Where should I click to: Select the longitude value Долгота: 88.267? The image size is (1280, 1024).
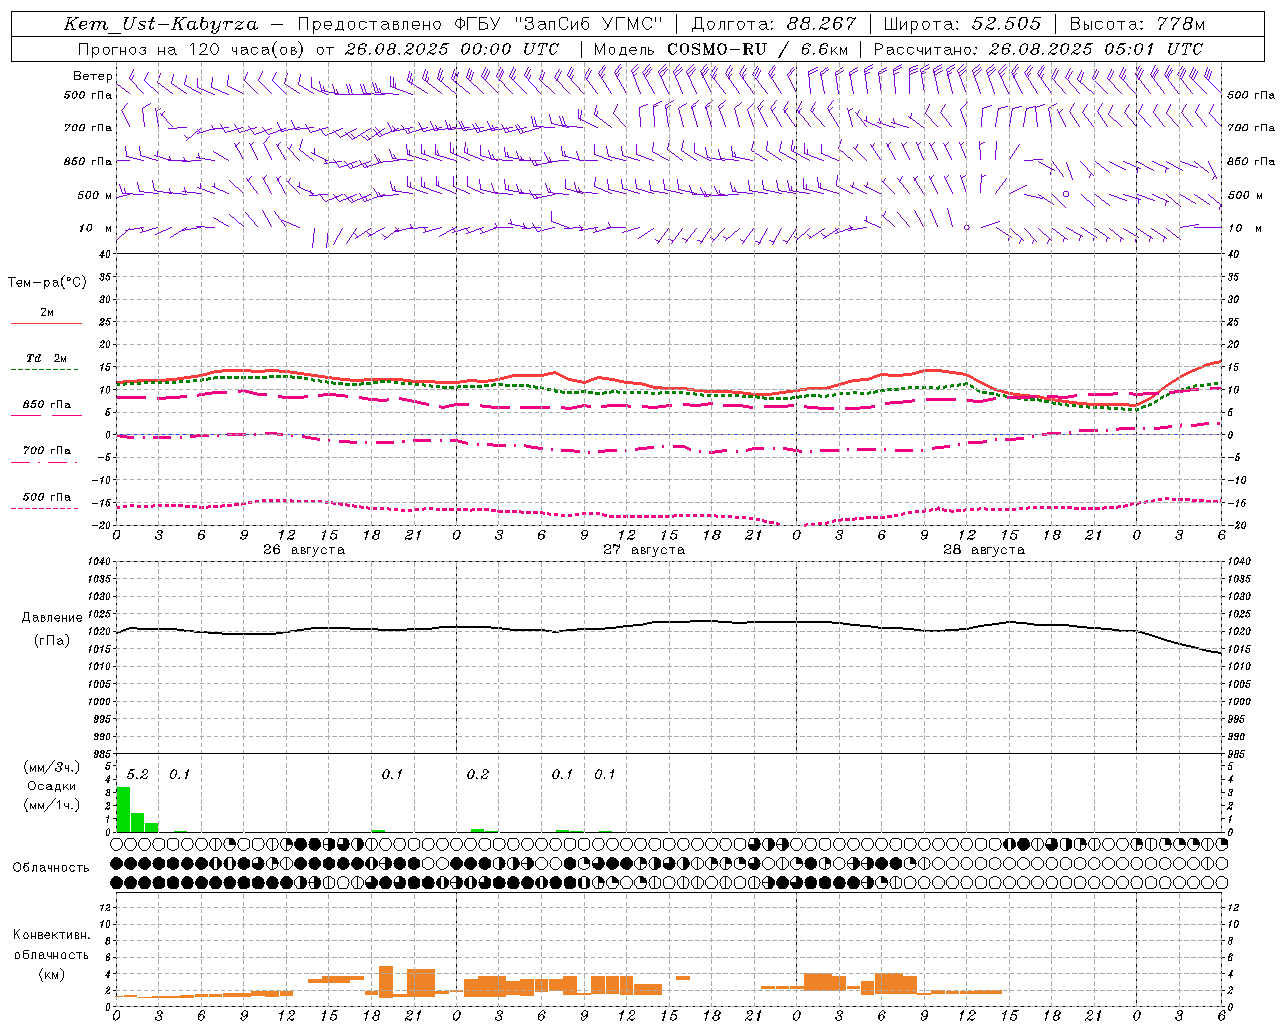pos(774,24)
